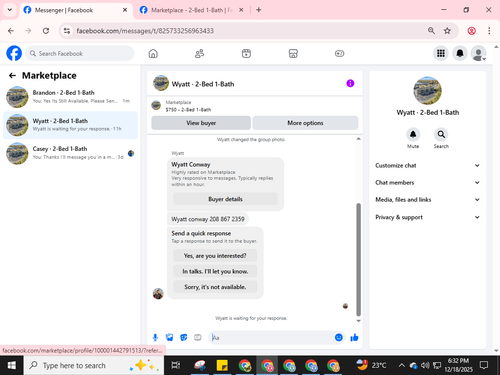The width and height of the screenshot is (500, 375).
Task: Open the Friends icon in top navigation
Action: tap(199, 53)
